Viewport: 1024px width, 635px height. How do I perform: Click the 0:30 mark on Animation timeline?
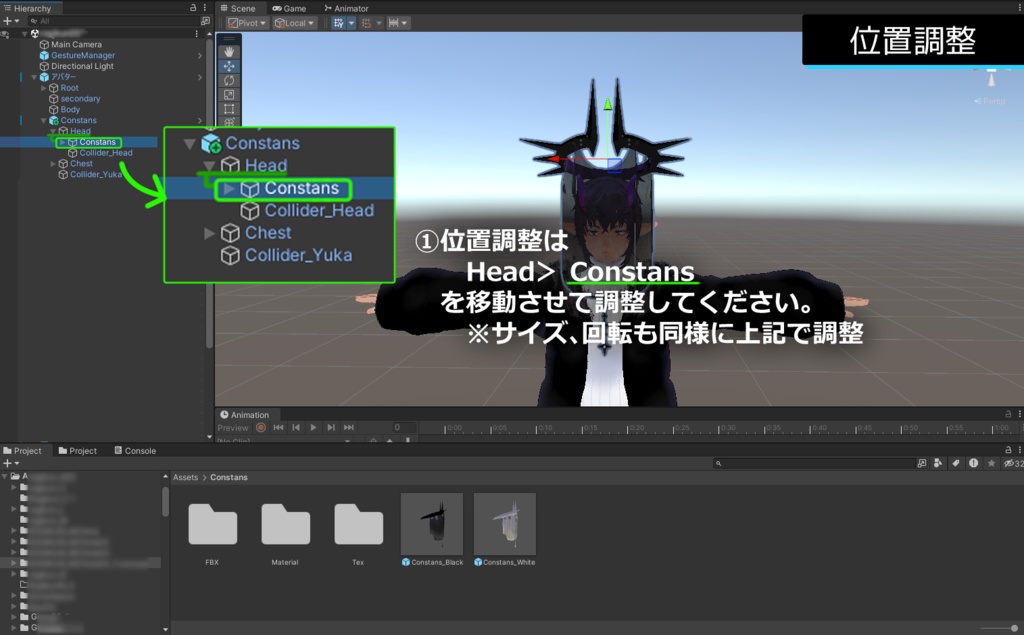click(727, 429)
